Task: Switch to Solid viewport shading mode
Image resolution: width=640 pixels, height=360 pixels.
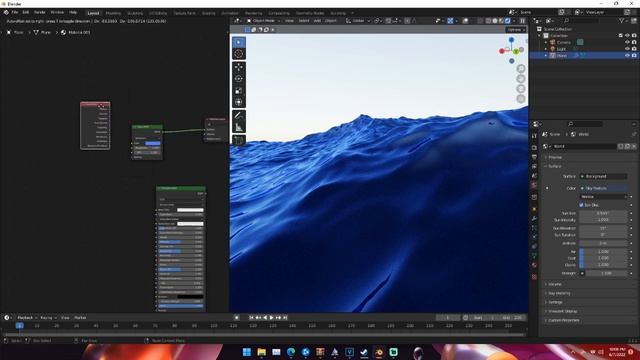Action: coord(495,21)
